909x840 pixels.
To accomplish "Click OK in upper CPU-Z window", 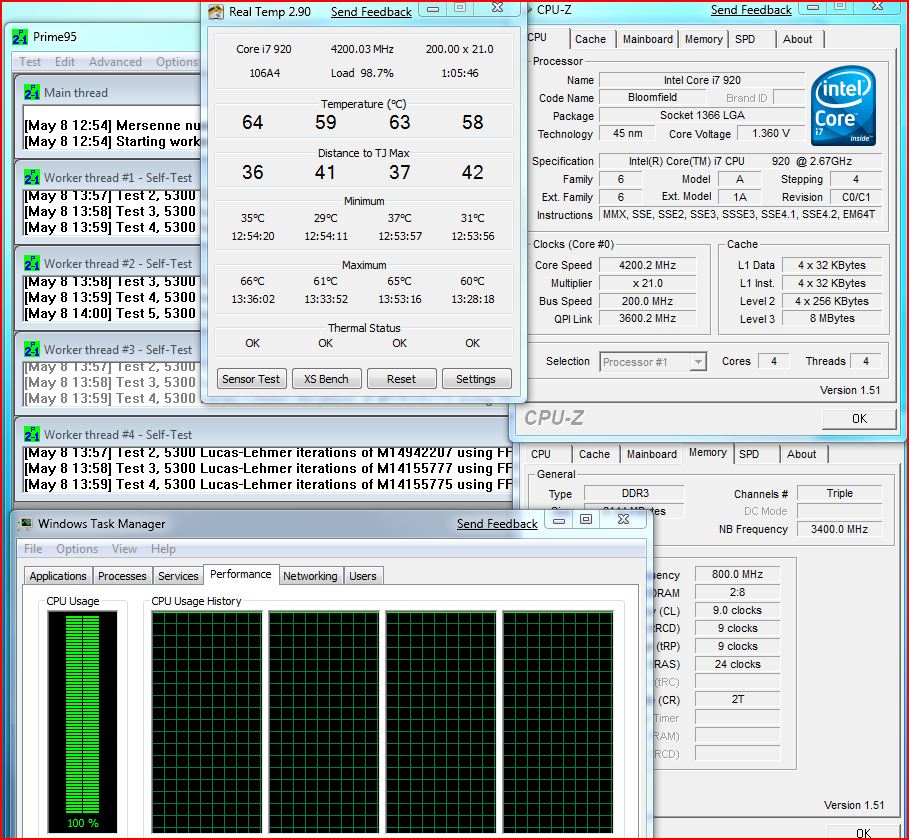I will [859, 419].
